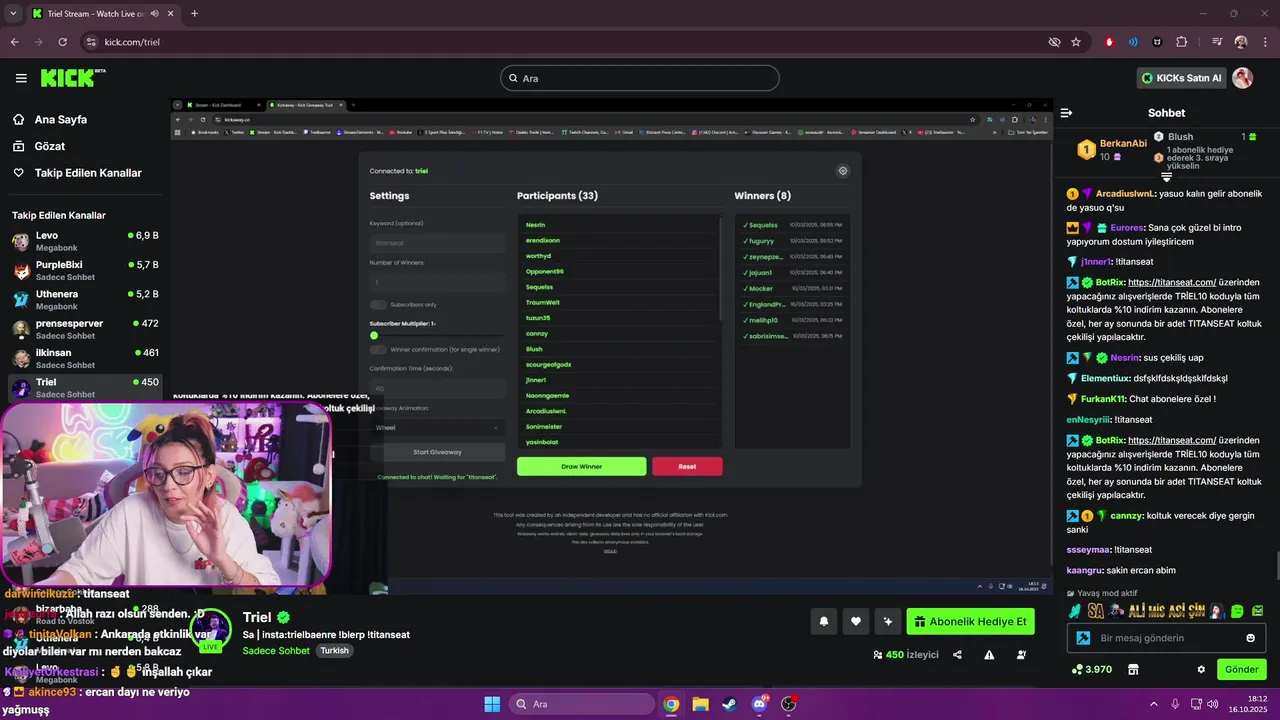Toggle Winner confirmation switch in giveaway
This screenshot has width=1280, height=720.
[x=378, y=349]
